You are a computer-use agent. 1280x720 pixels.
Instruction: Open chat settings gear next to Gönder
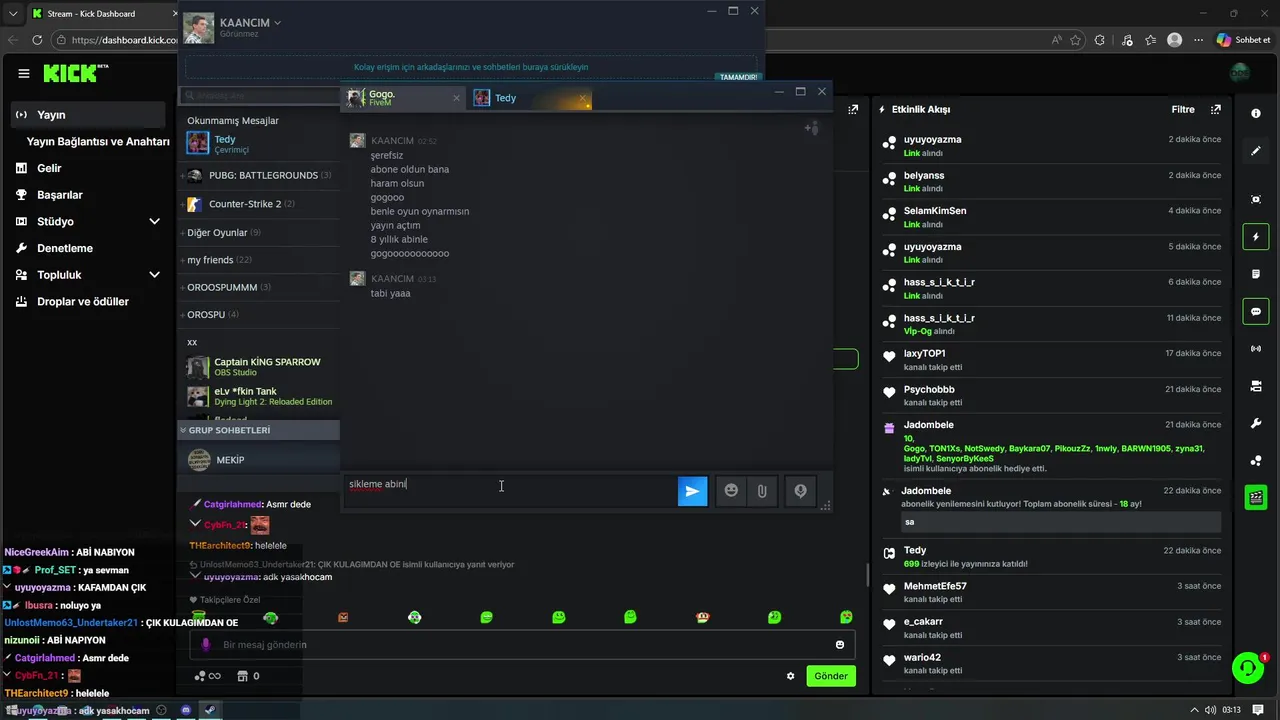790,676
